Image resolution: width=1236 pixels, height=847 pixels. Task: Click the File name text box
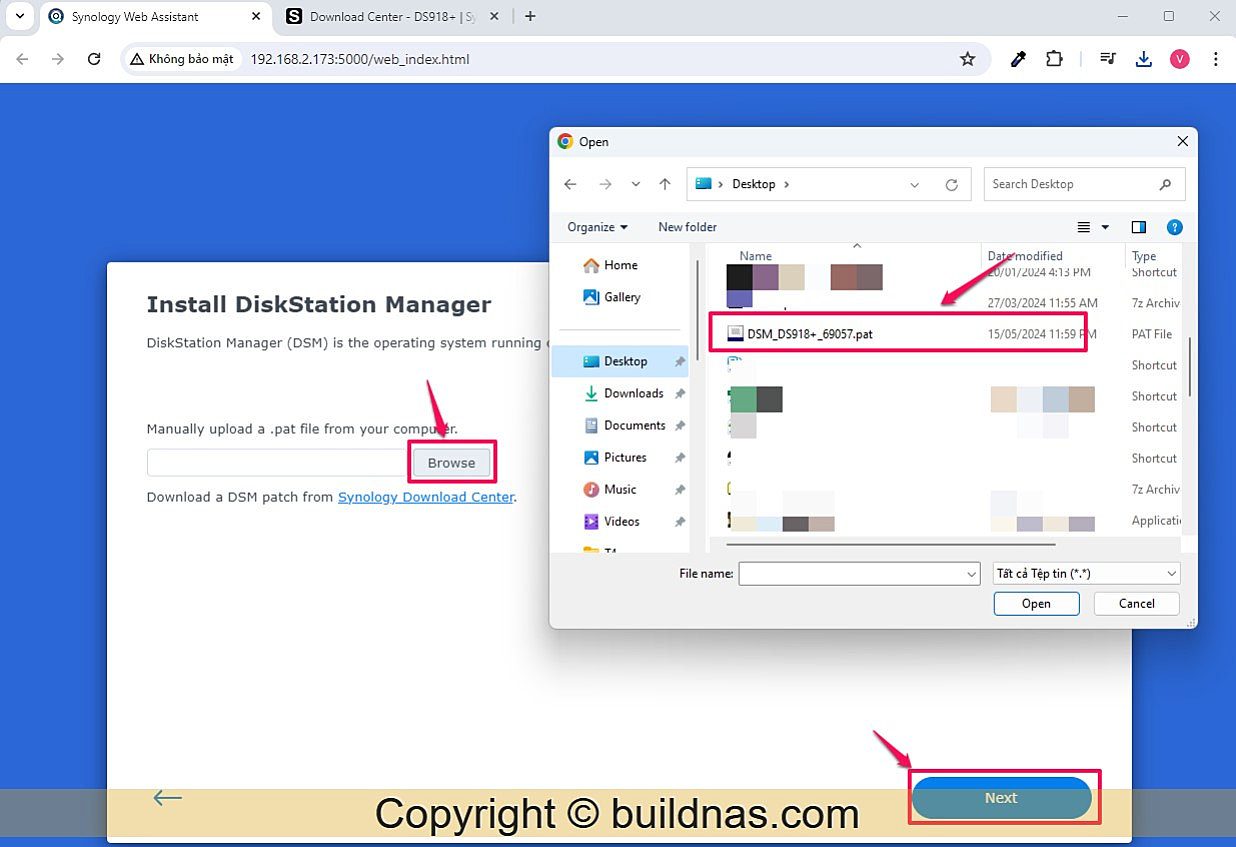tap(851, 574)
